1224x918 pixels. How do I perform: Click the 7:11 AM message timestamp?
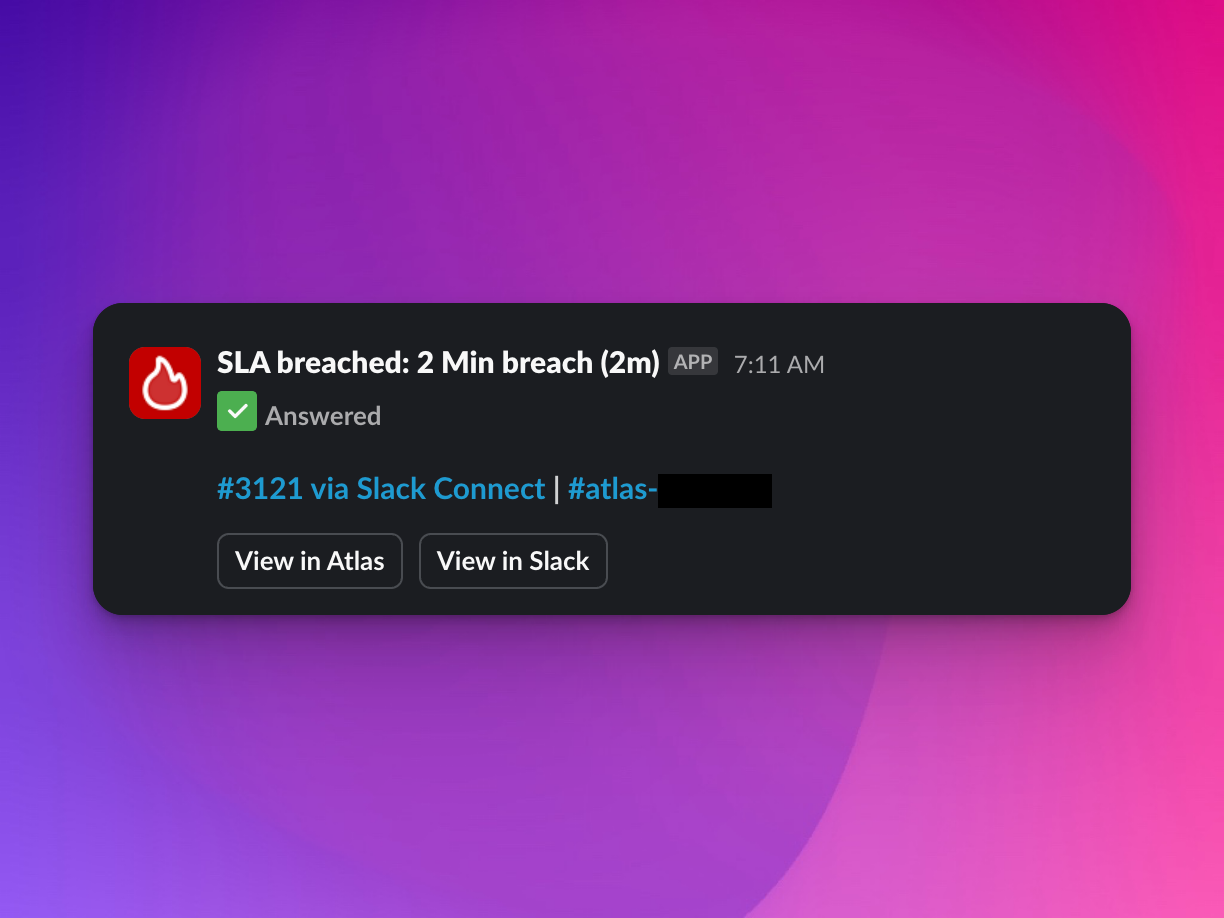(779, 364)
